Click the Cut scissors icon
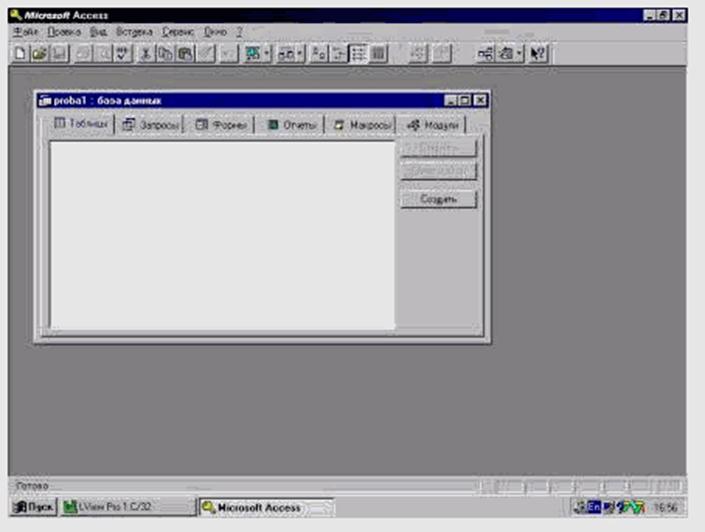The height and width of the screenshot is (532, 705). click(x=145, y=54)
